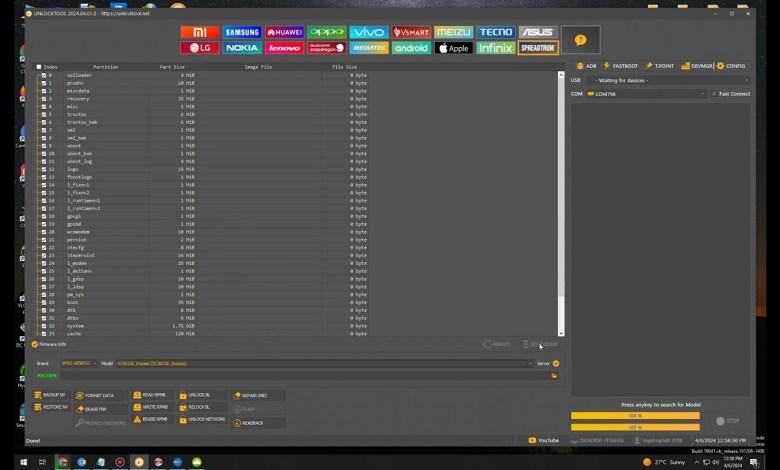The image size is (780, 470).
Task: Toggle the select-all Index checkbox
Action: (39, 67)
